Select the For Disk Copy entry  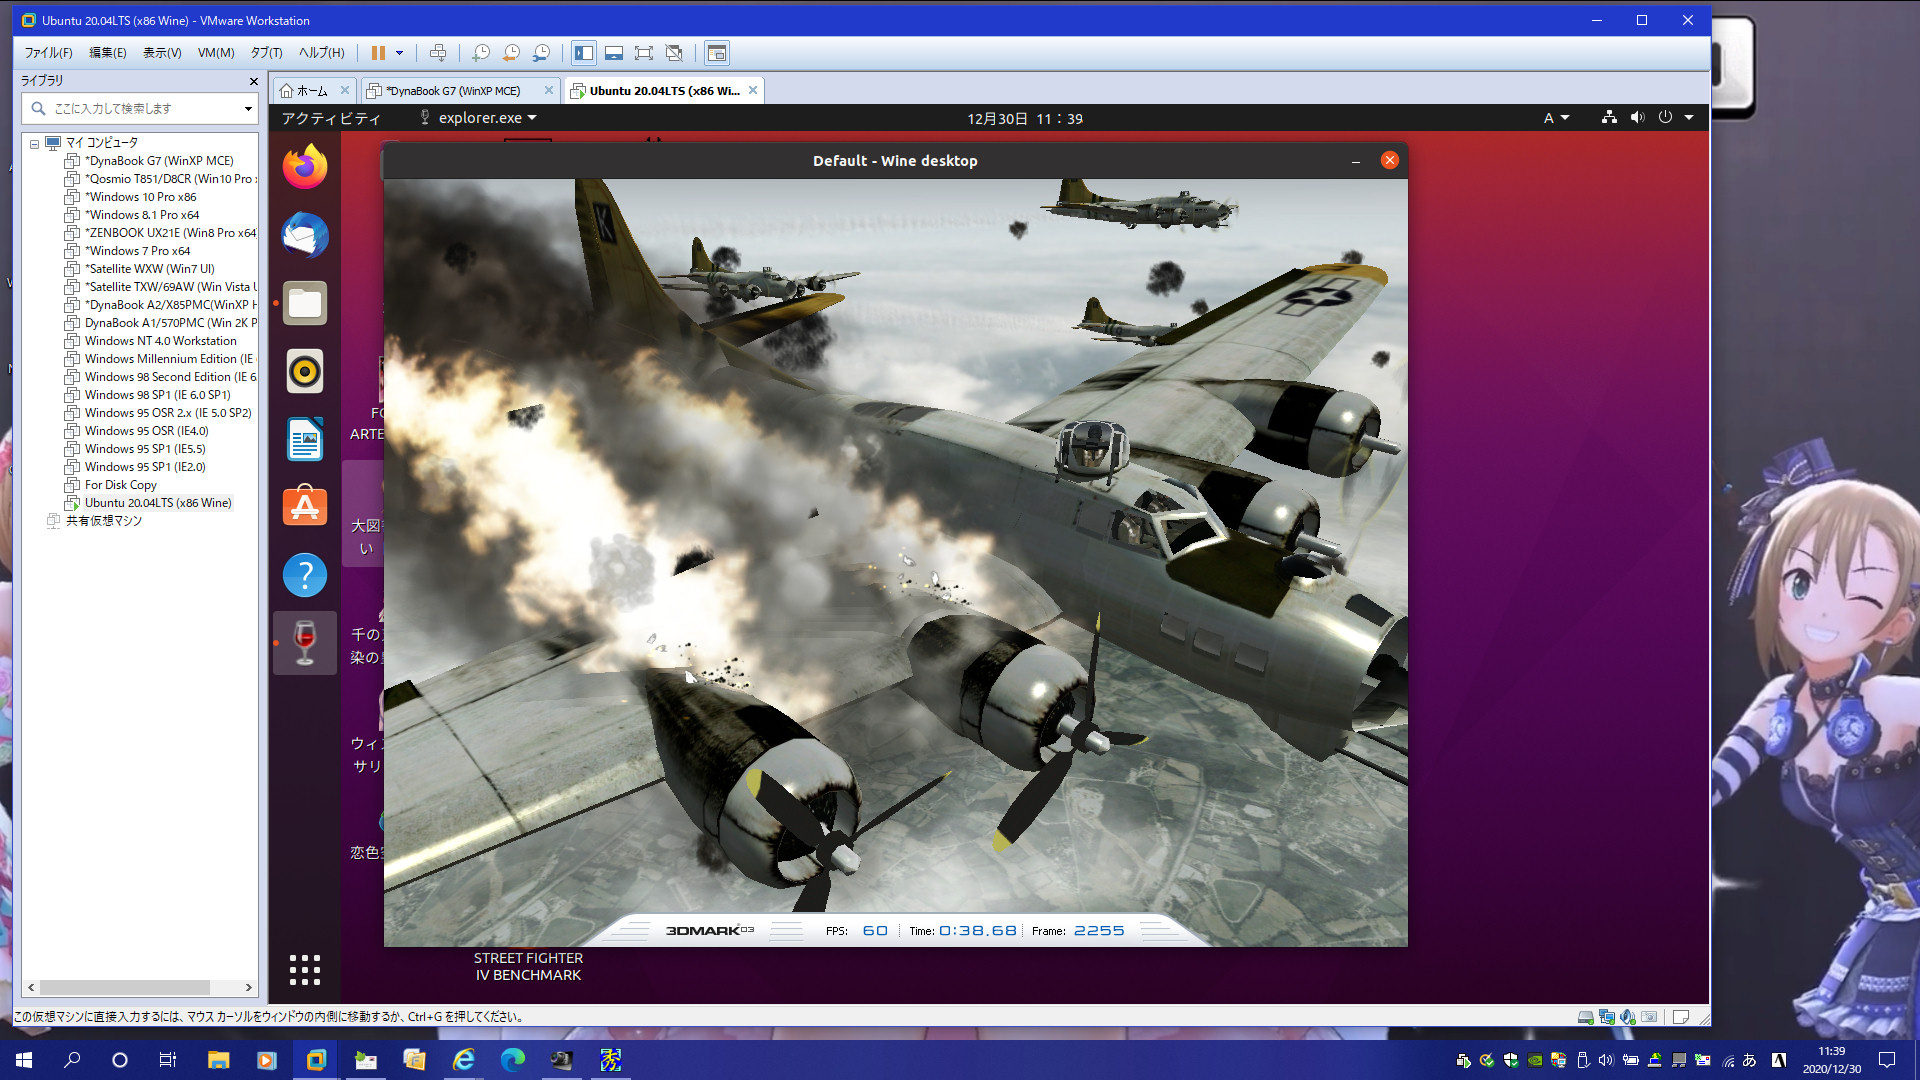tap(111, 485)
